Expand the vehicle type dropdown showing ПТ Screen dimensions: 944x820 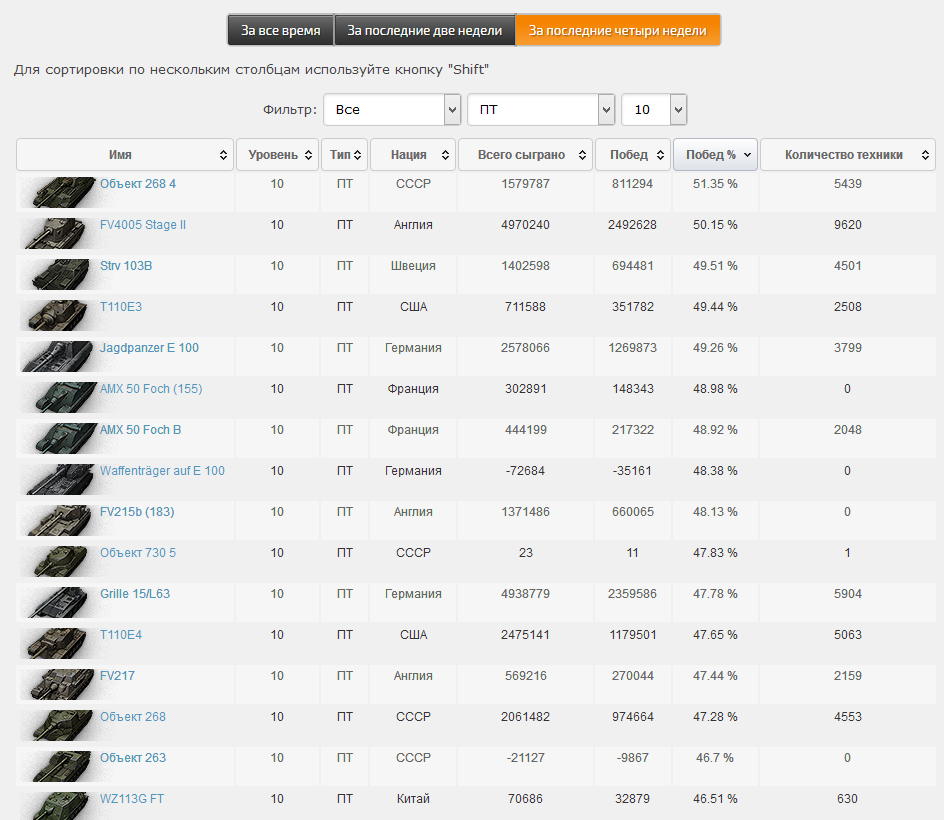tap(540, 109)
